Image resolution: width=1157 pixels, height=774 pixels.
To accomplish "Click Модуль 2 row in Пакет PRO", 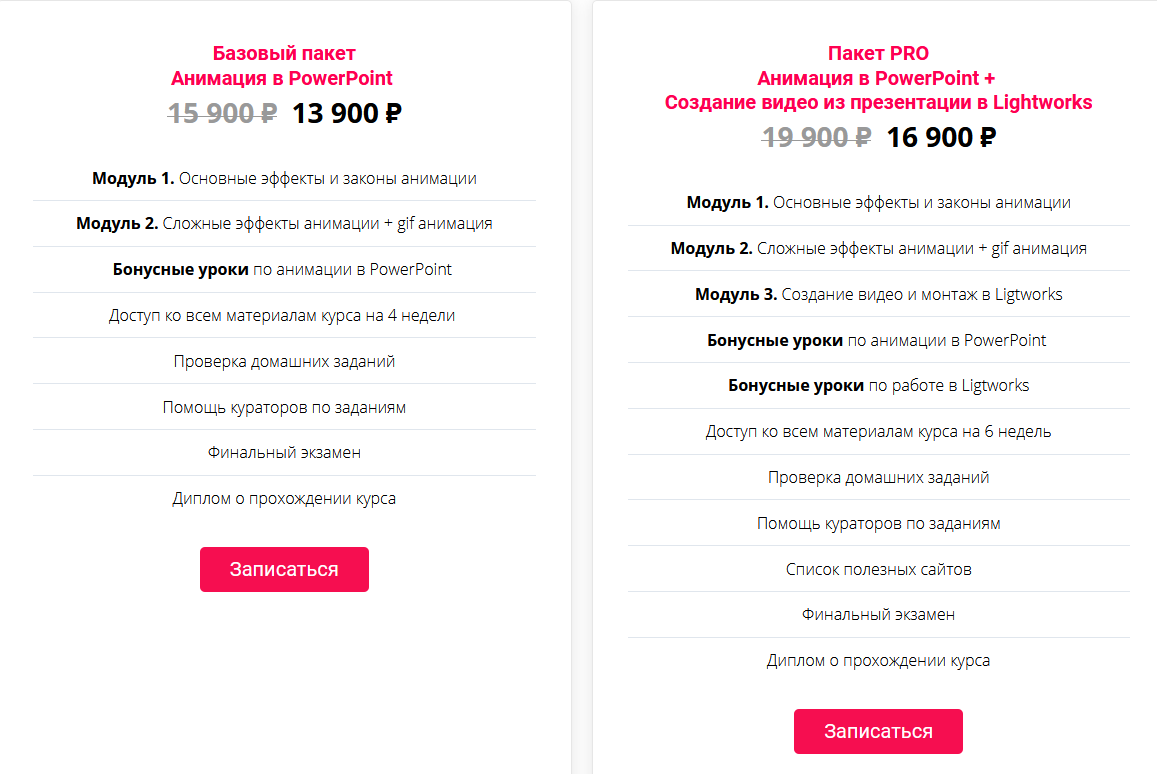I will click(878, 248).
